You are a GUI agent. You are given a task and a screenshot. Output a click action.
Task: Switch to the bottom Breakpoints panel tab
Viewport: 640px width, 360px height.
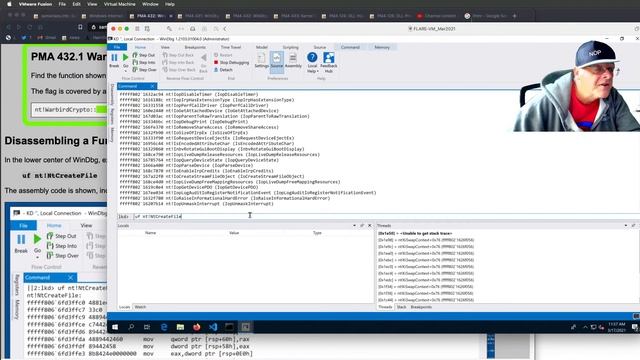(421, 307)
